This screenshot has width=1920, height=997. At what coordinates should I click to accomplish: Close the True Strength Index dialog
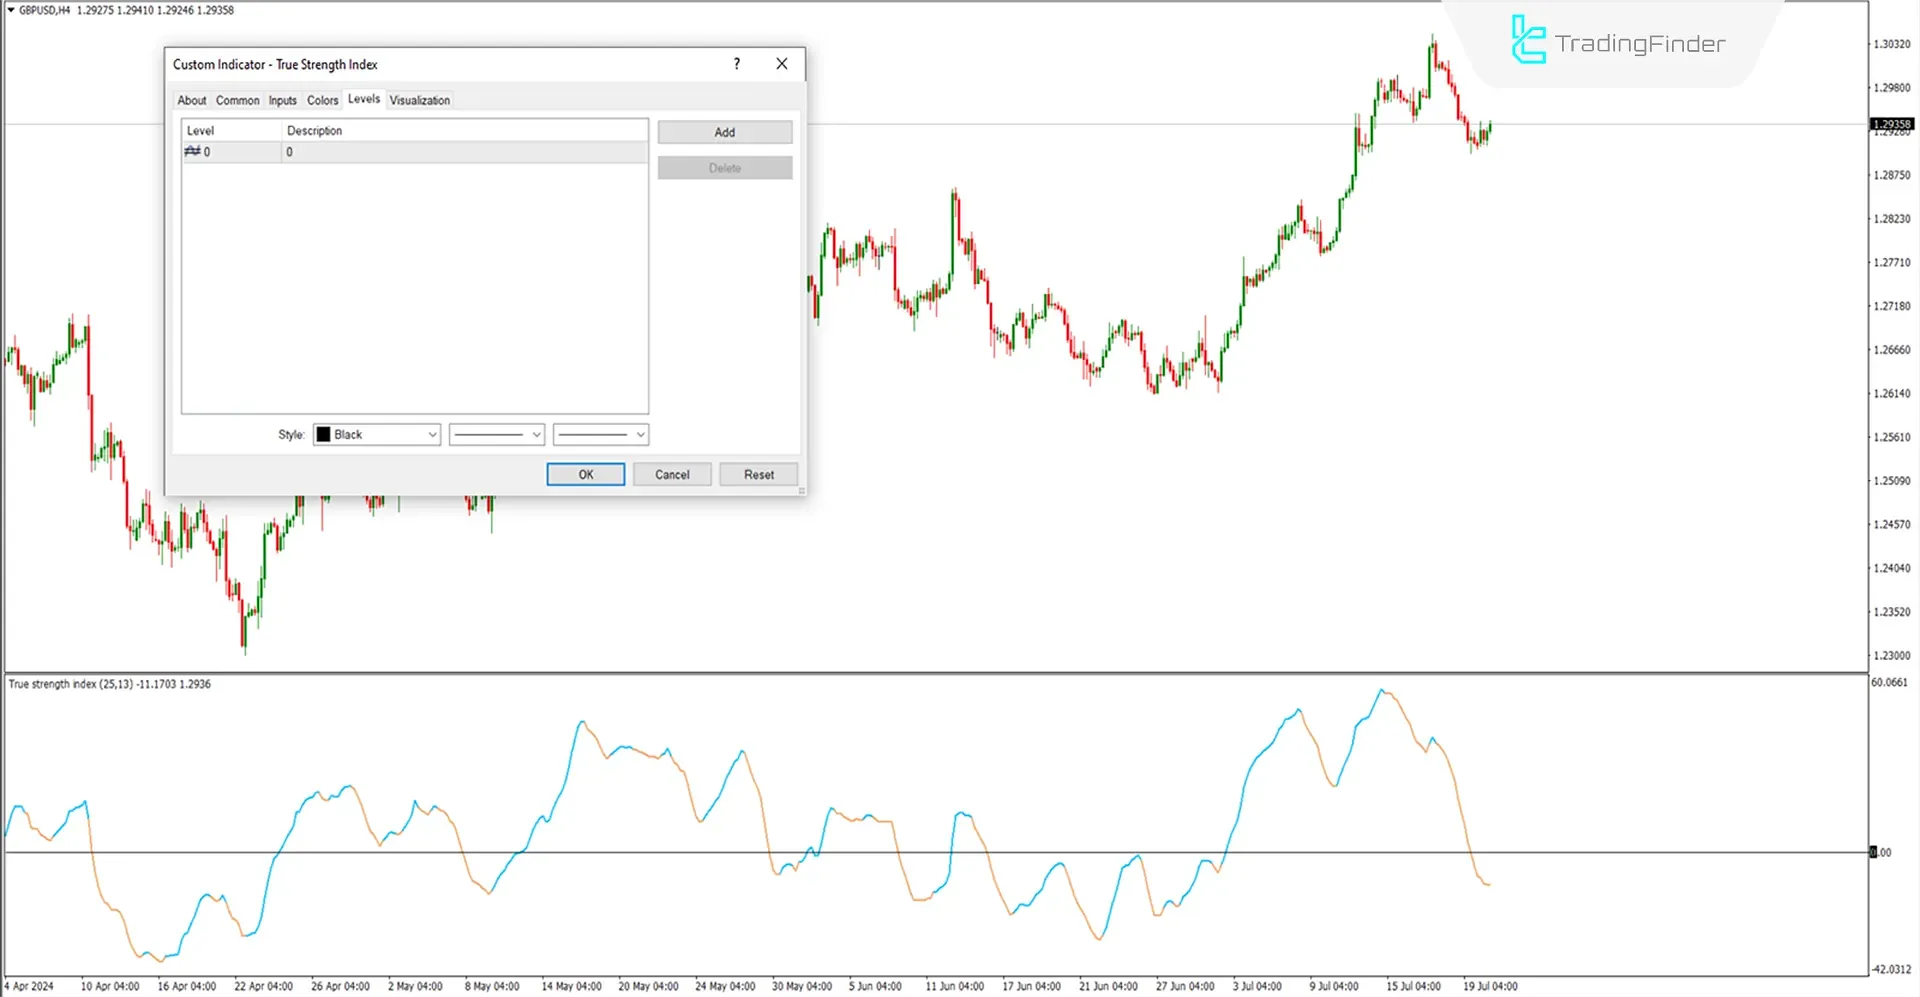[x=782, y=64]
